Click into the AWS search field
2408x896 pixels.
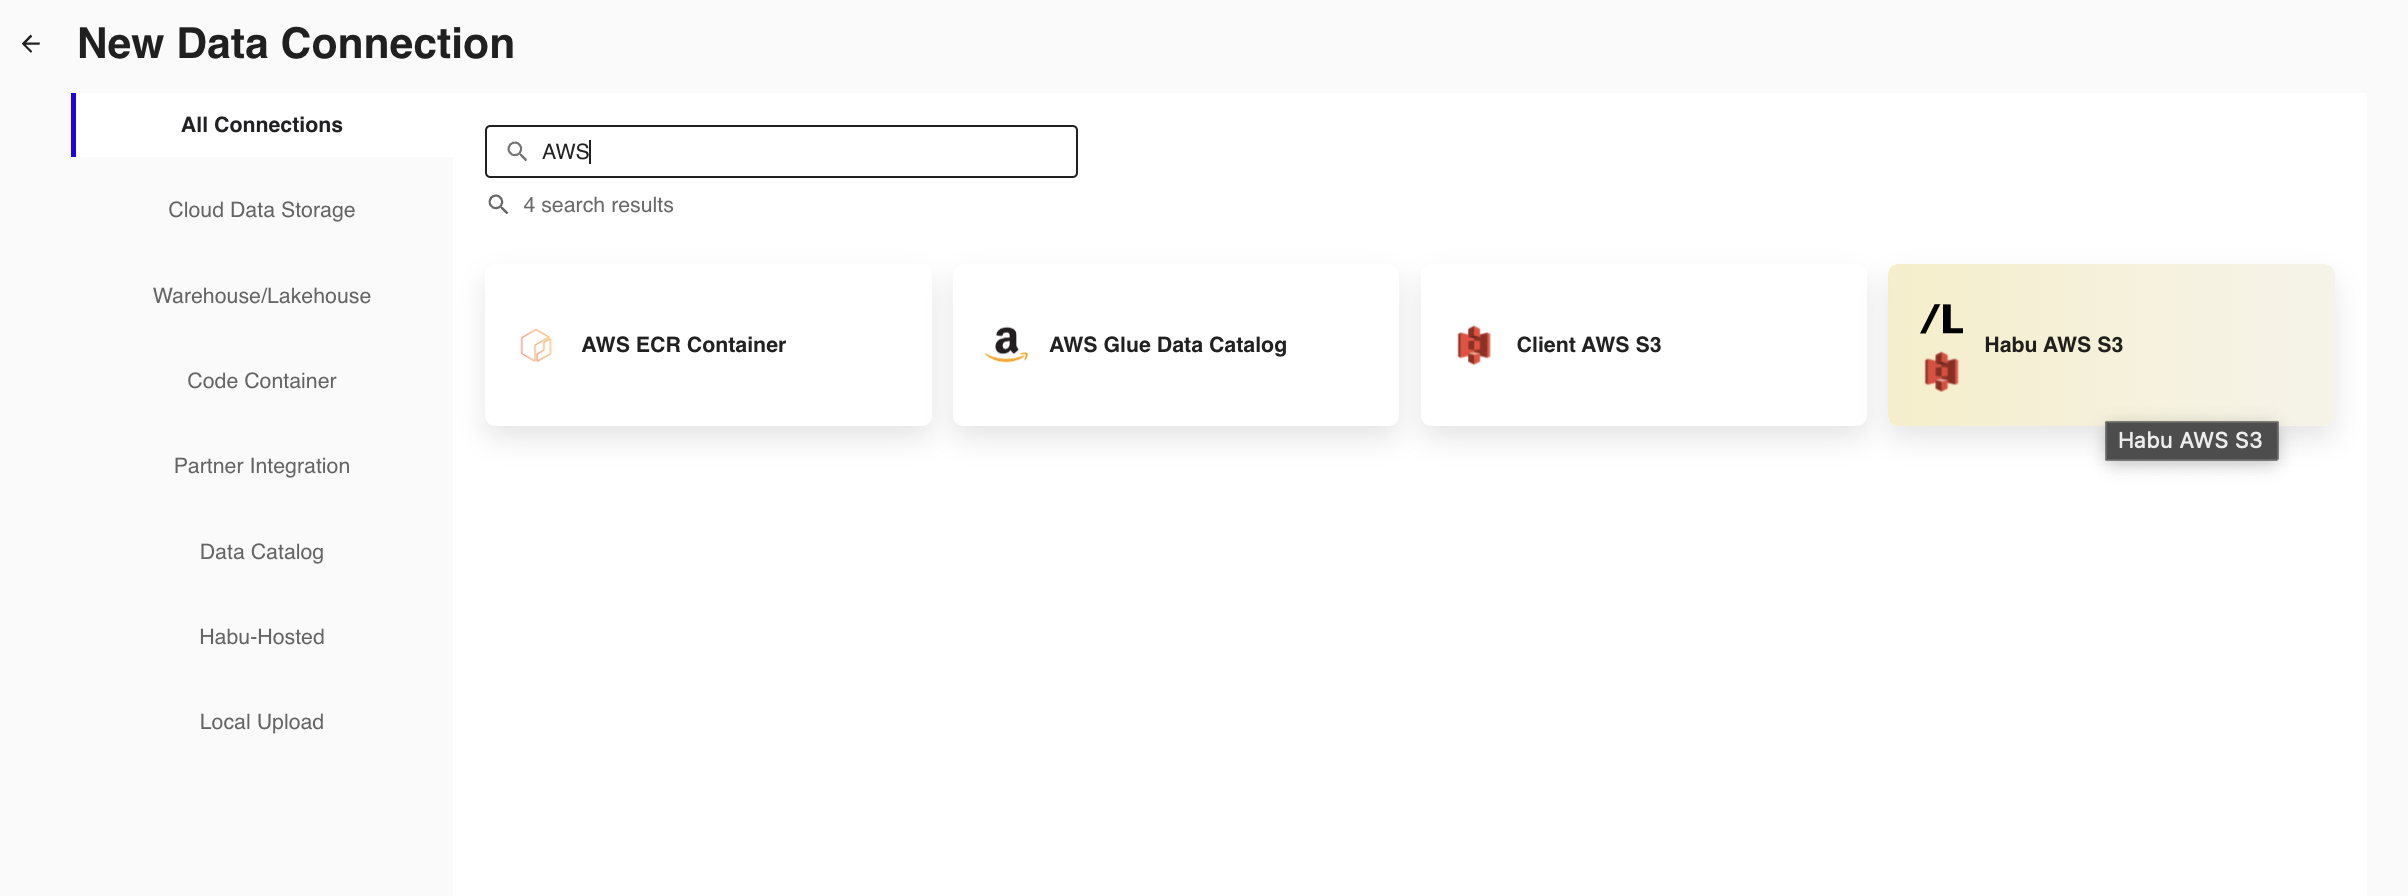(x=781, y=151)
